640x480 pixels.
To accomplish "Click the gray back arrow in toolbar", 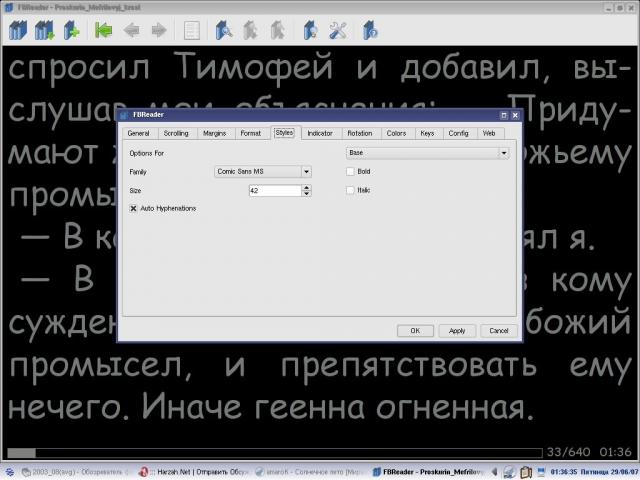I will point(131,30).
